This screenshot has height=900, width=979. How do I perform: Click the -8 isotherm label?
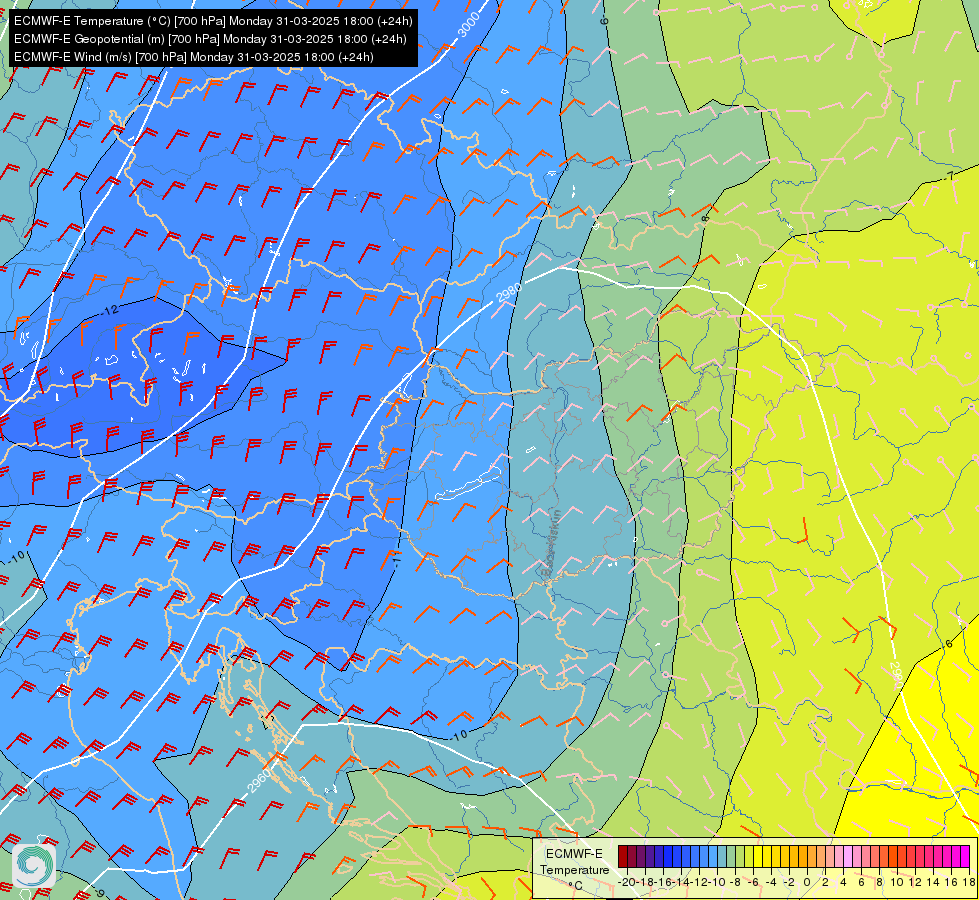point(706,217)
